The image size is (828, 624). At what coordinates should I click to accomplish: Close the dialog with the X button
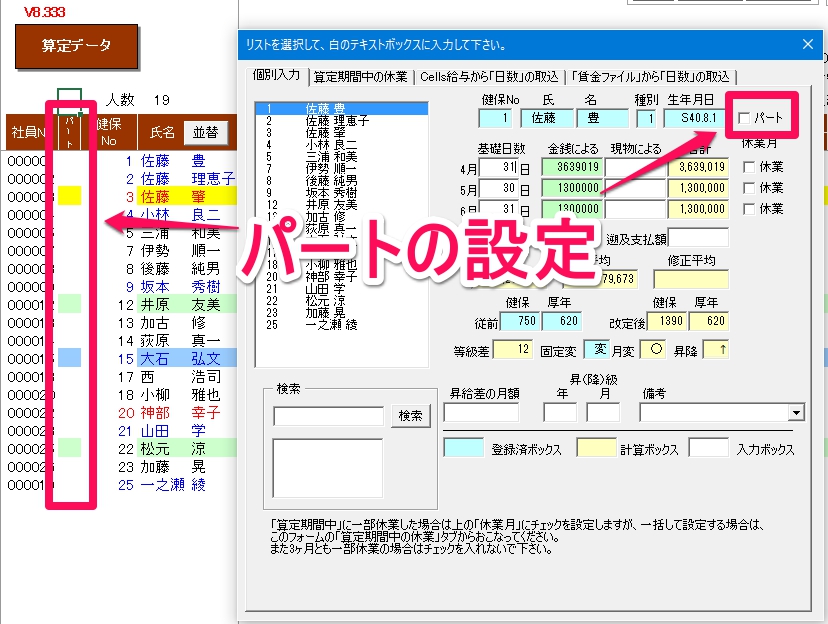808,44
